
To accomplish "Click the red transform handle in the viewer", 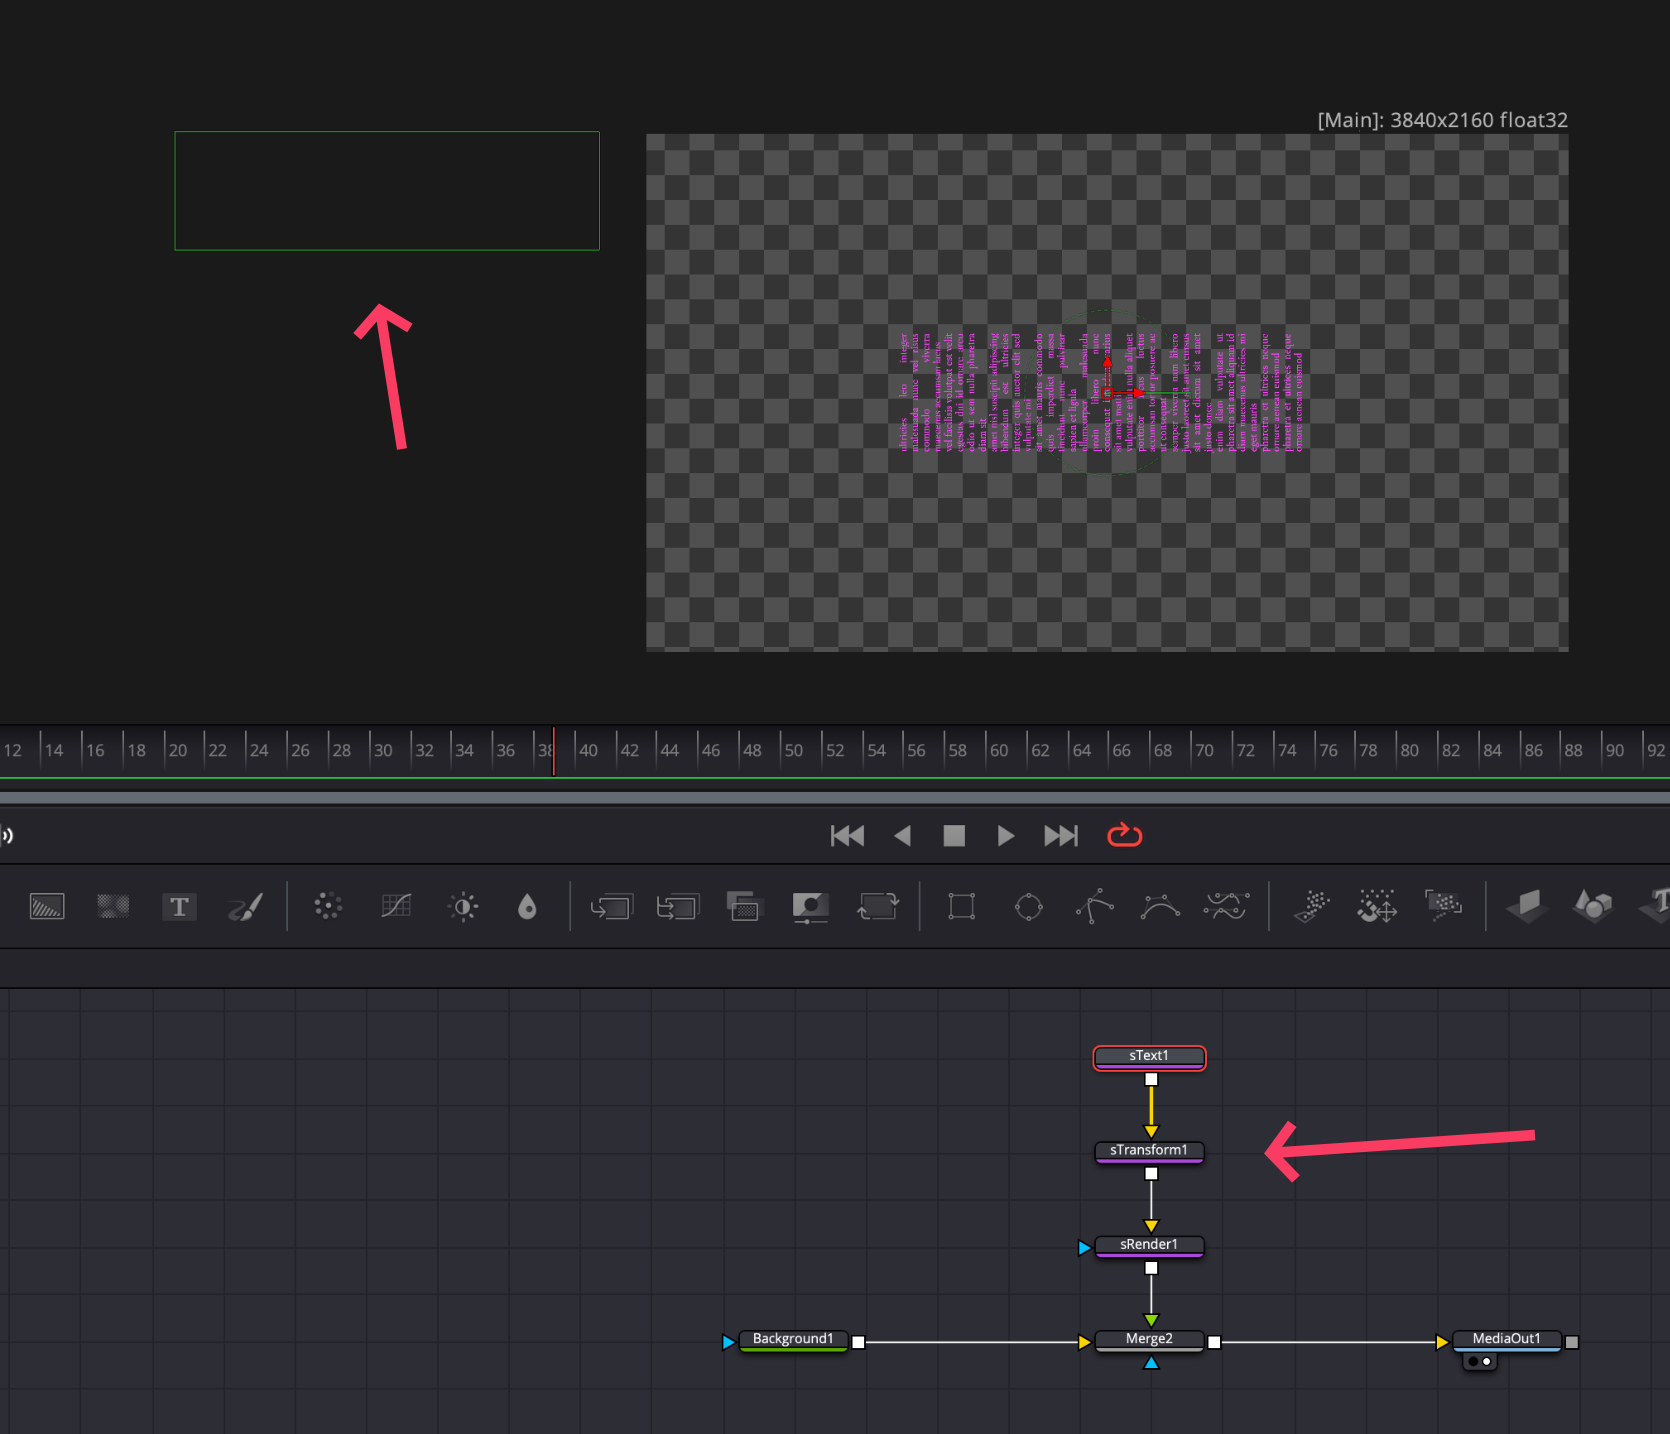I will click(1107, 393).
